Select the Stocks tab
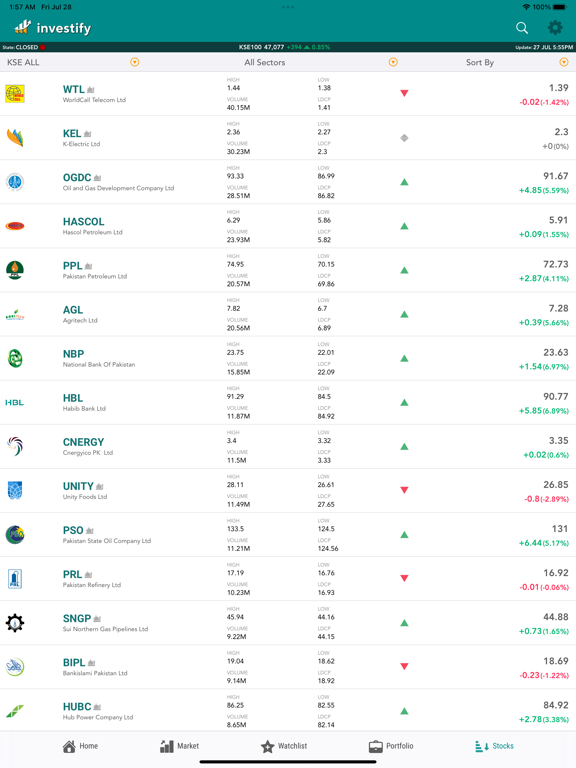Image resolution: width=576 pixels, height=768 pixels. click(494, 746)
